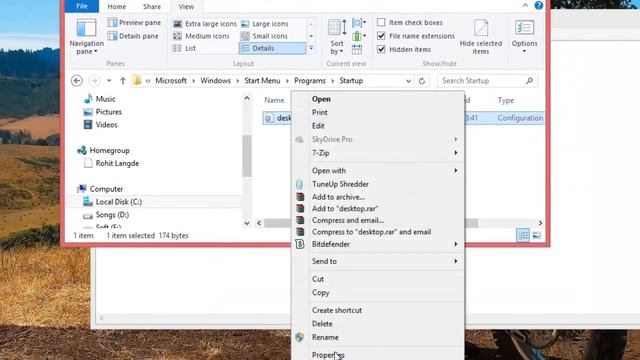The height and width of the screenshot is (360, 640).
Task: Open recent locations dropdown arrow
Action: point(109,81)
